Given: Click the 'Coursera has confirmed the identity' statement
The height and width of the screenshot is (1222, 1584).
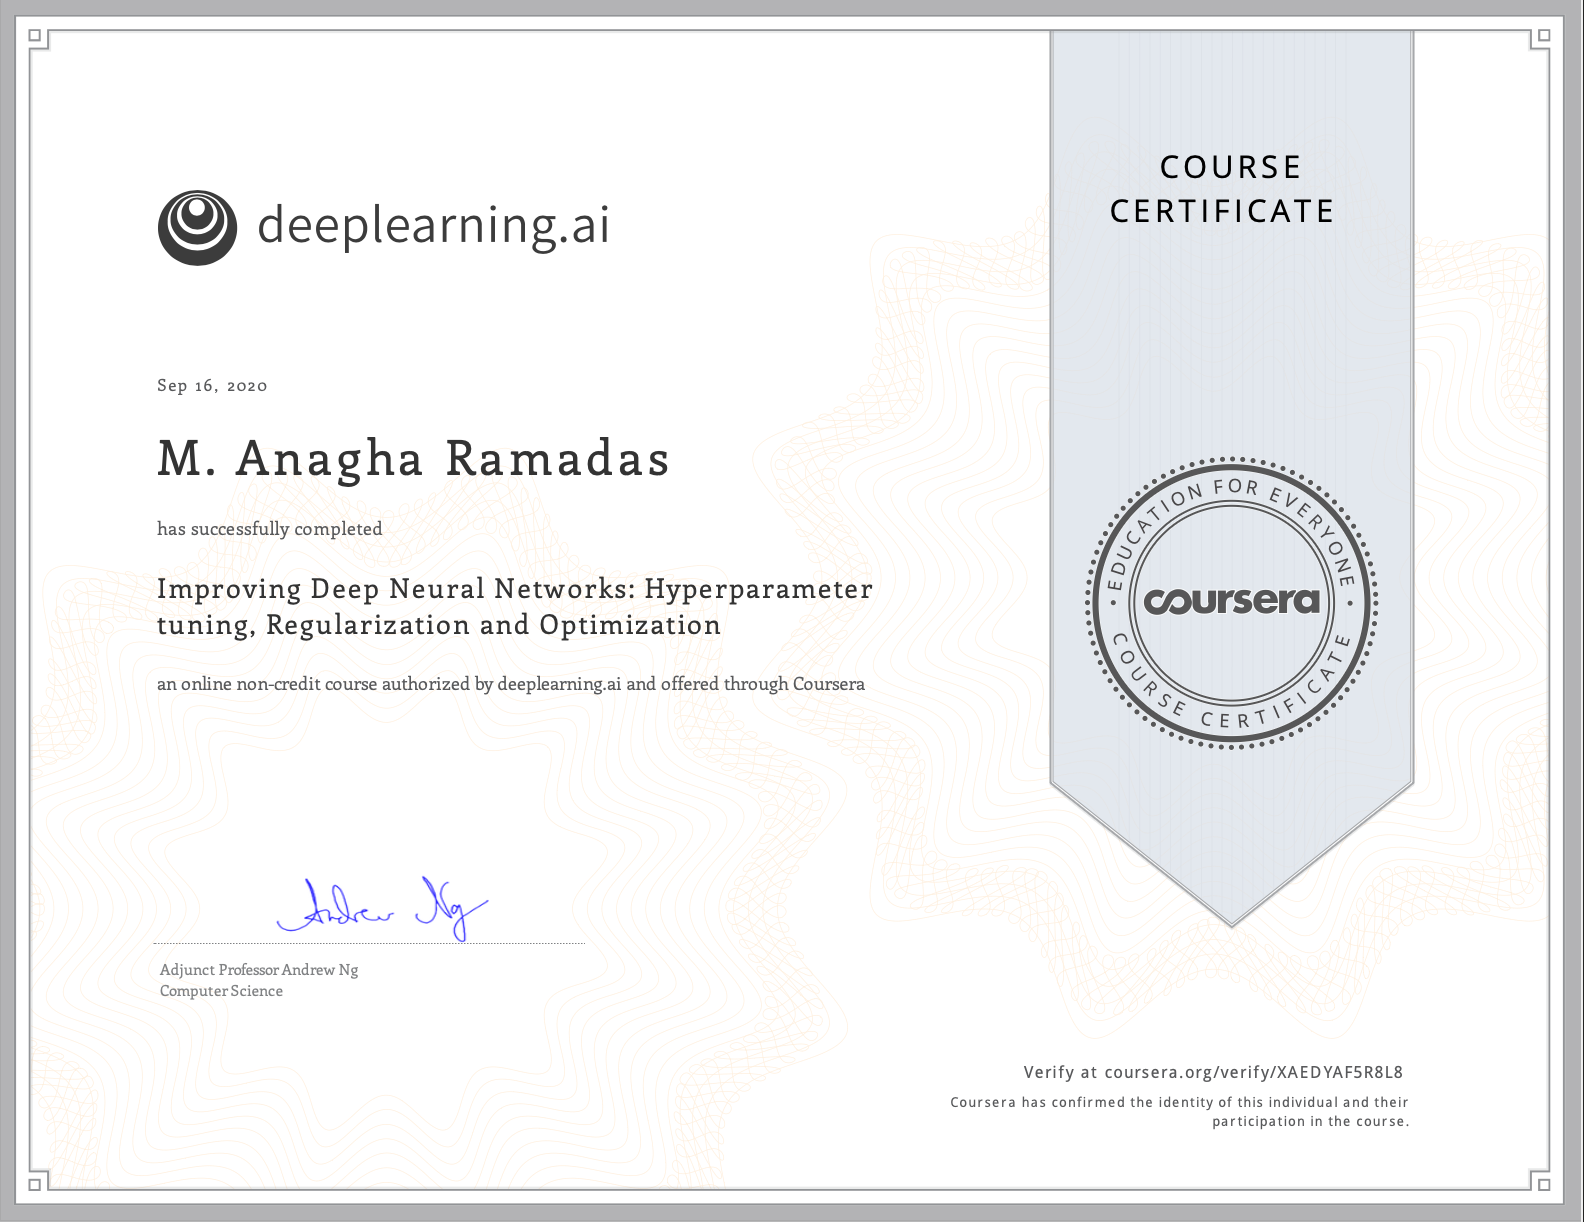Looking at the screenshot, I should click(x=1179, y=1112).
